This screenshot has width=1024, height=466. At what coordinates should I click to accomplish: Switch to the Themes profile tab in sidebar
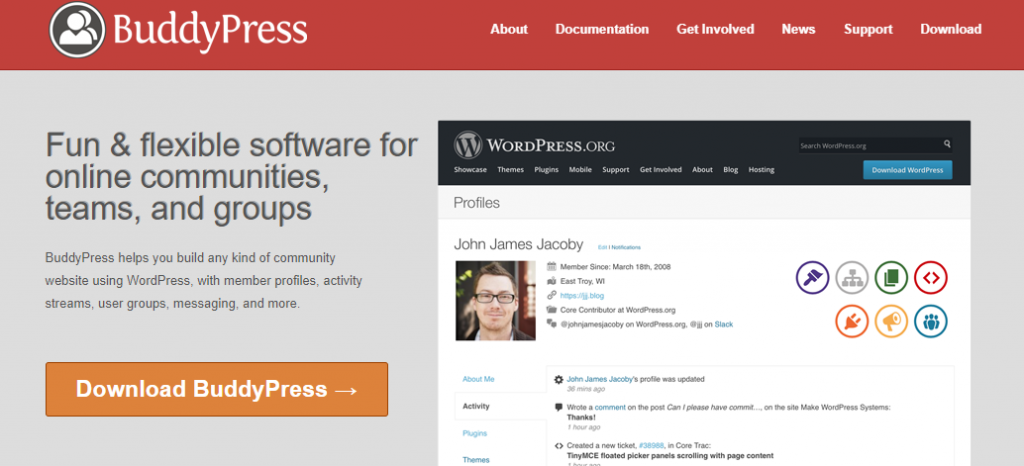tap(476, 460)
